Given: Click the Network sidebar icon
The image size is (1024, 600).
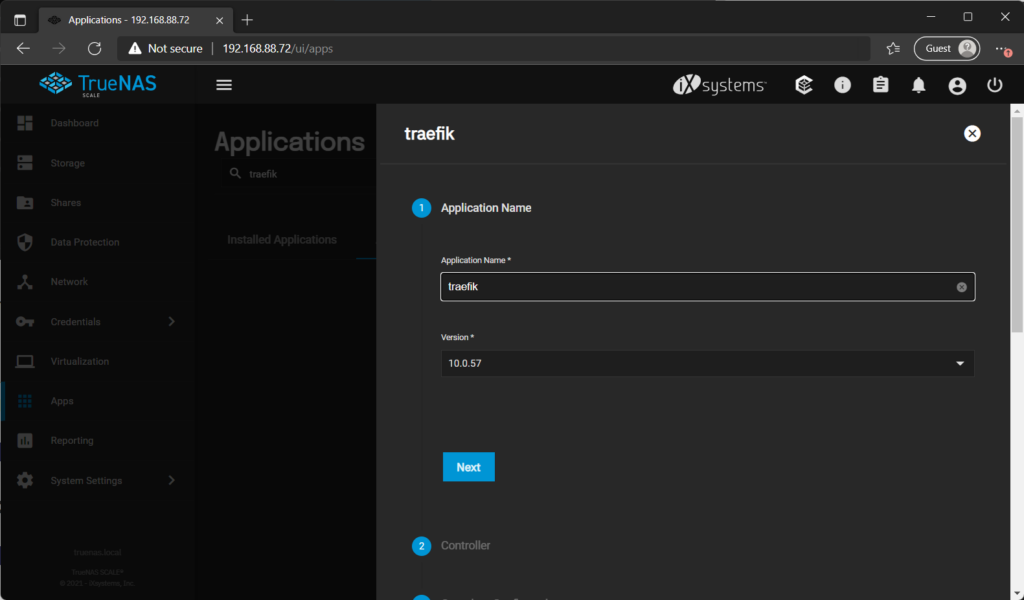Looking at the screenshot, I should [25, 282].
